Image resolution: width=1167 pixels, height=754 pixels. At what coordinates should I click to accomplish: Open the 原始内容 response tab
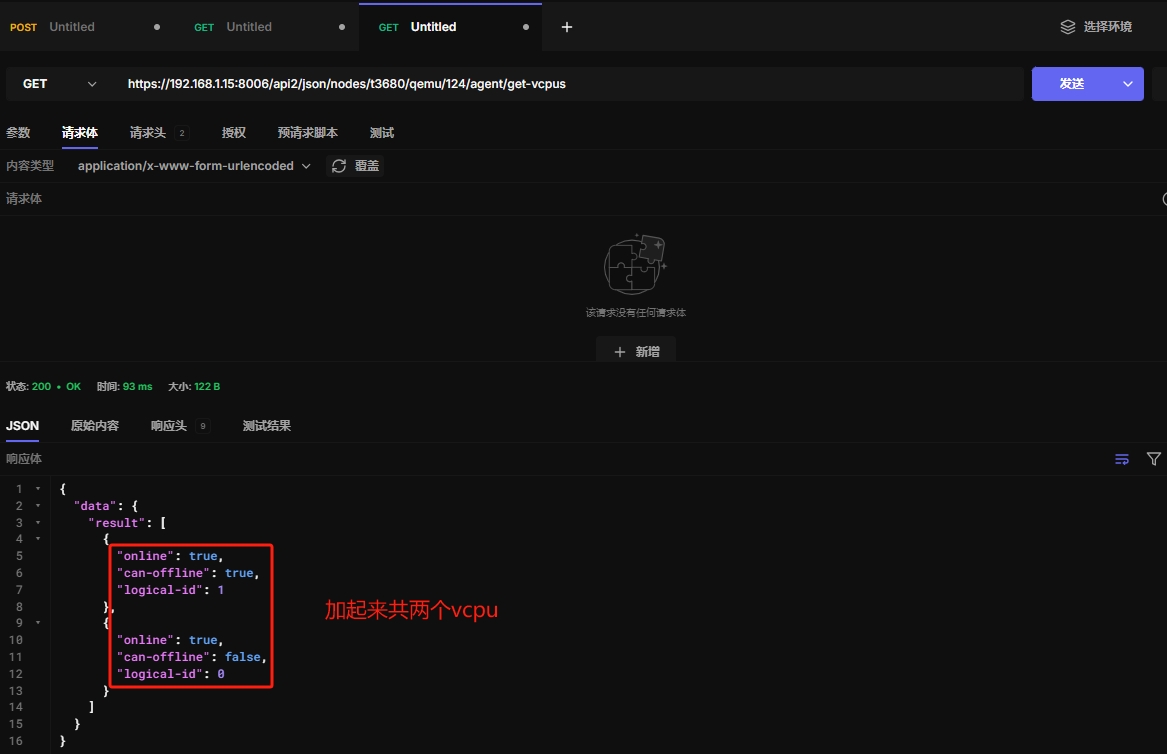point(95,426)
